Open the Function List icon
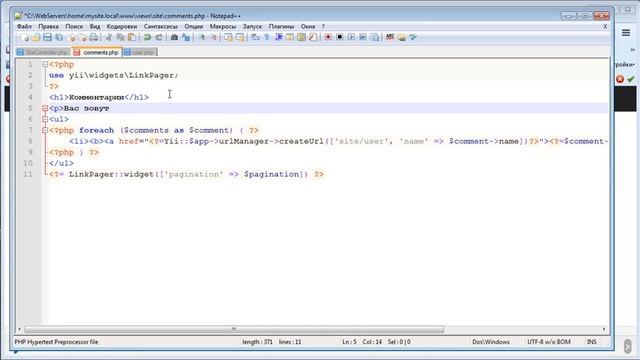Image resolution: width=640 pixels, height=360 pixels. (313, 38)
